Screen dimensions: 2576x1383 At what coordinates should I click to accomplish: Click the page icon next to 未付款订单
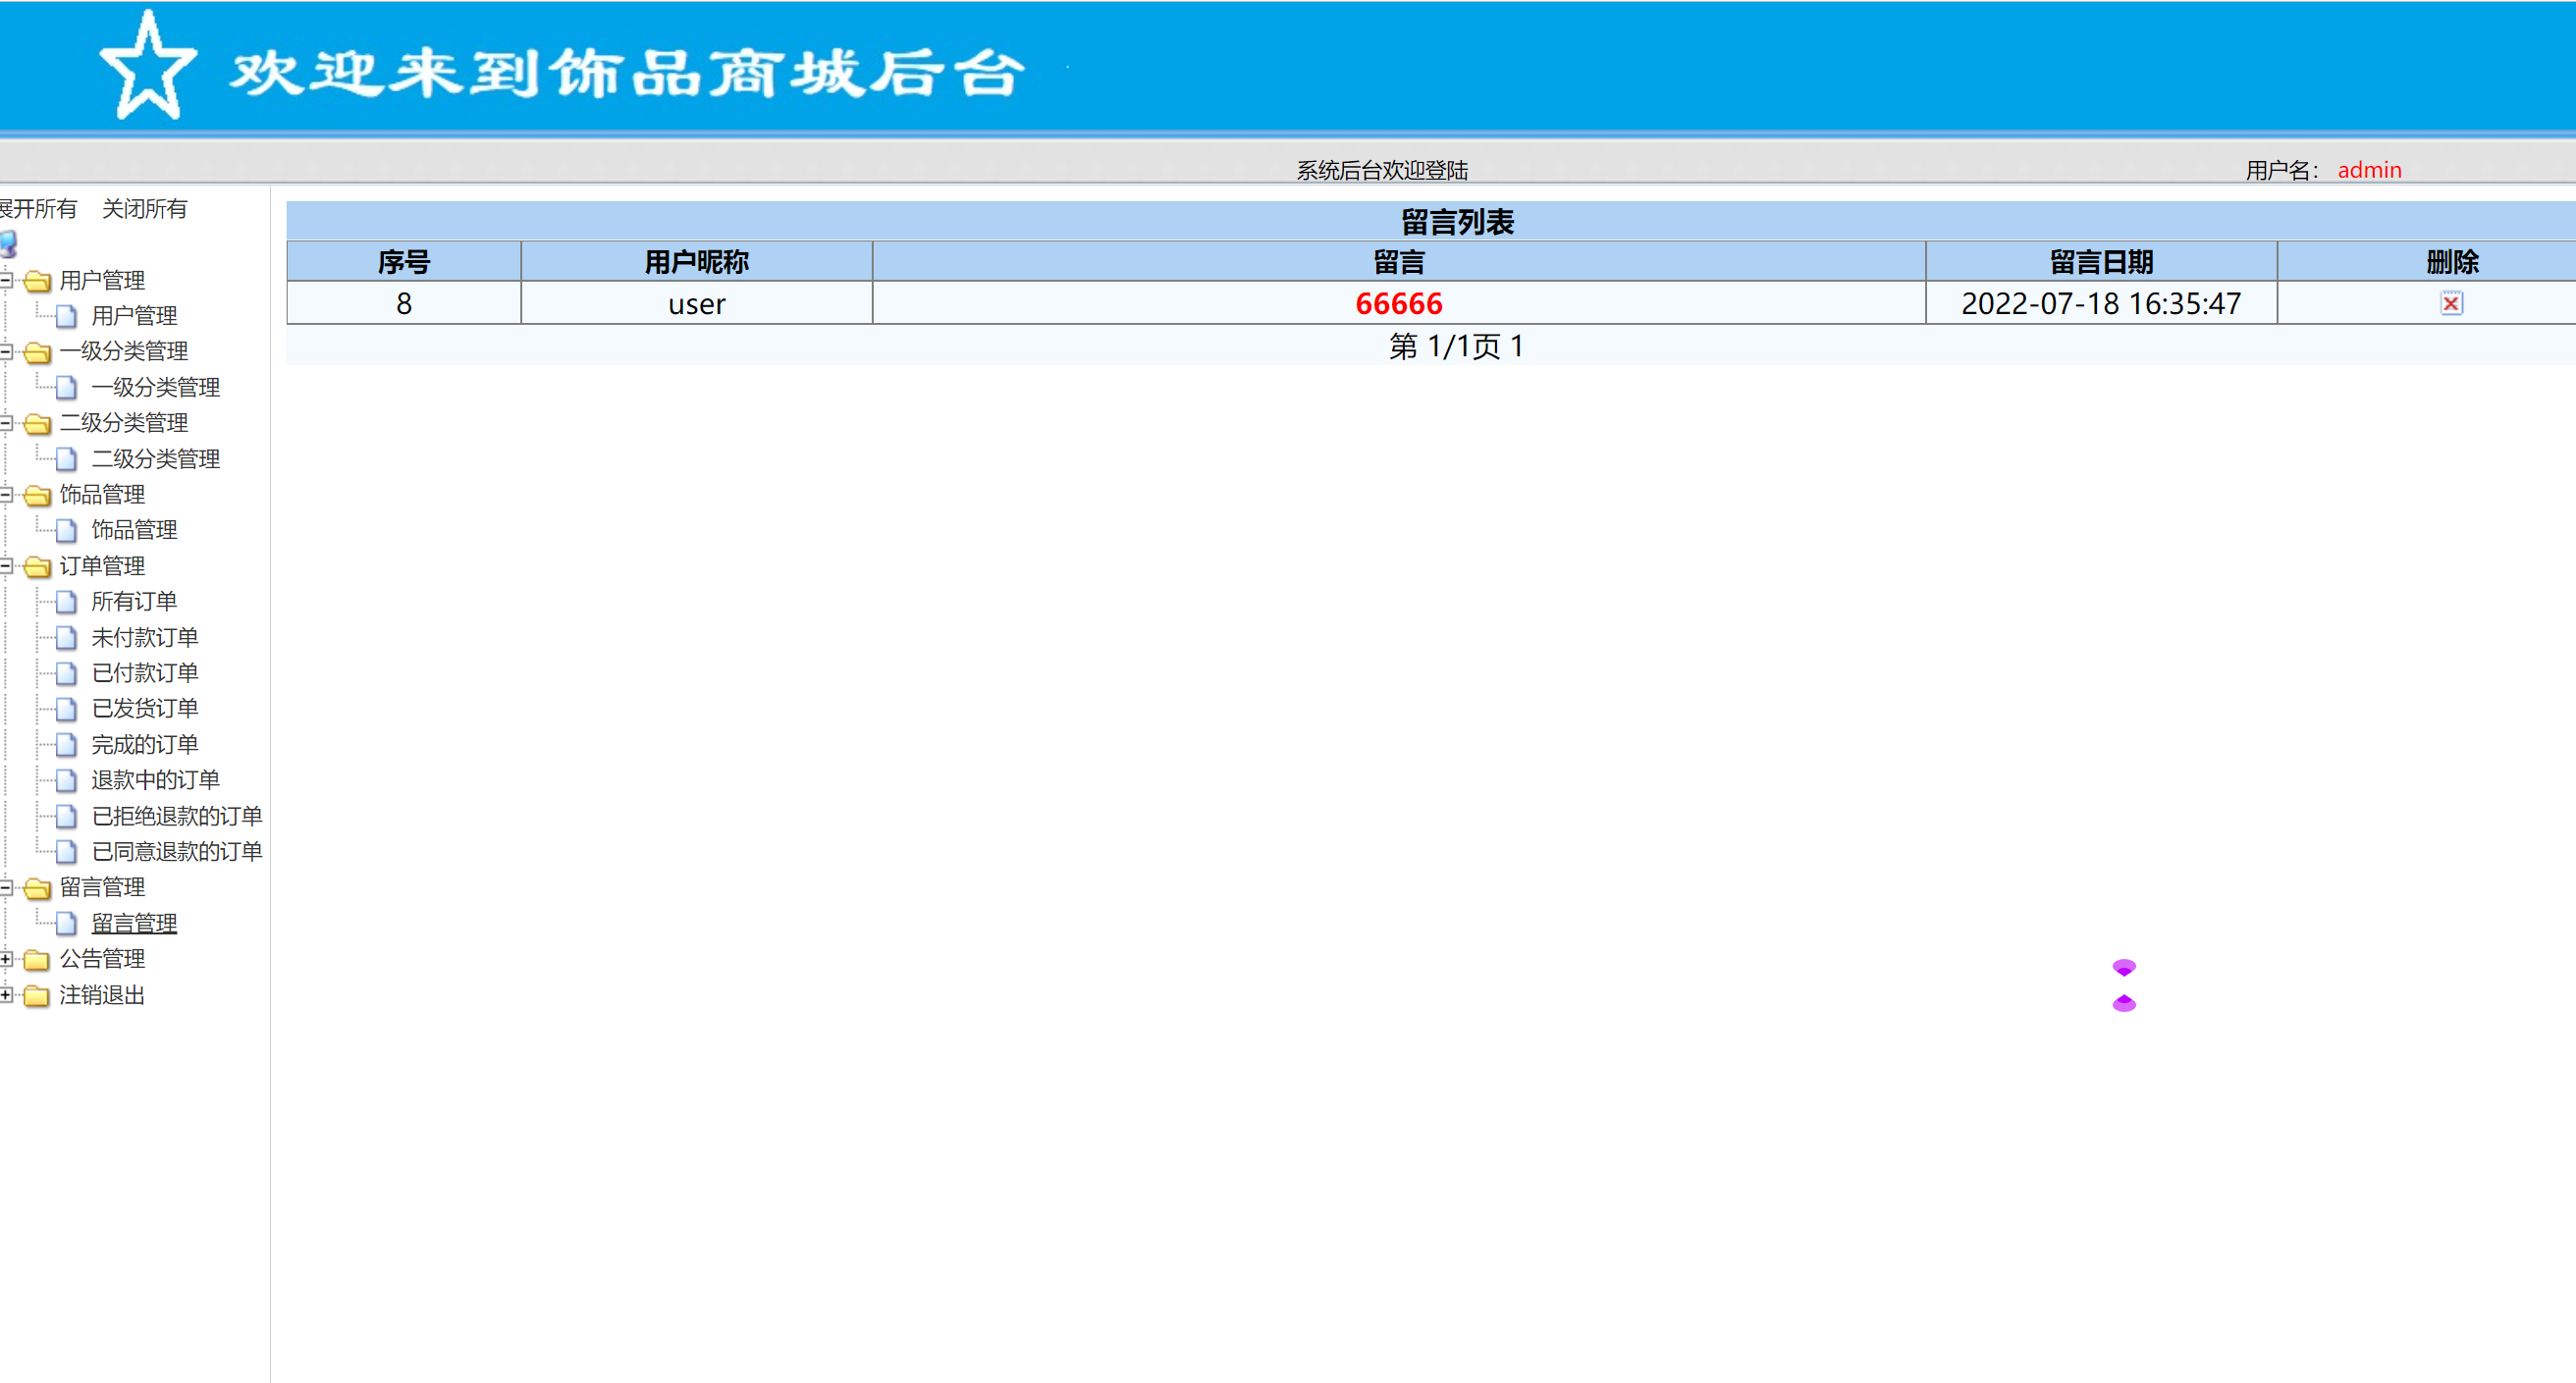click(66, 637)
